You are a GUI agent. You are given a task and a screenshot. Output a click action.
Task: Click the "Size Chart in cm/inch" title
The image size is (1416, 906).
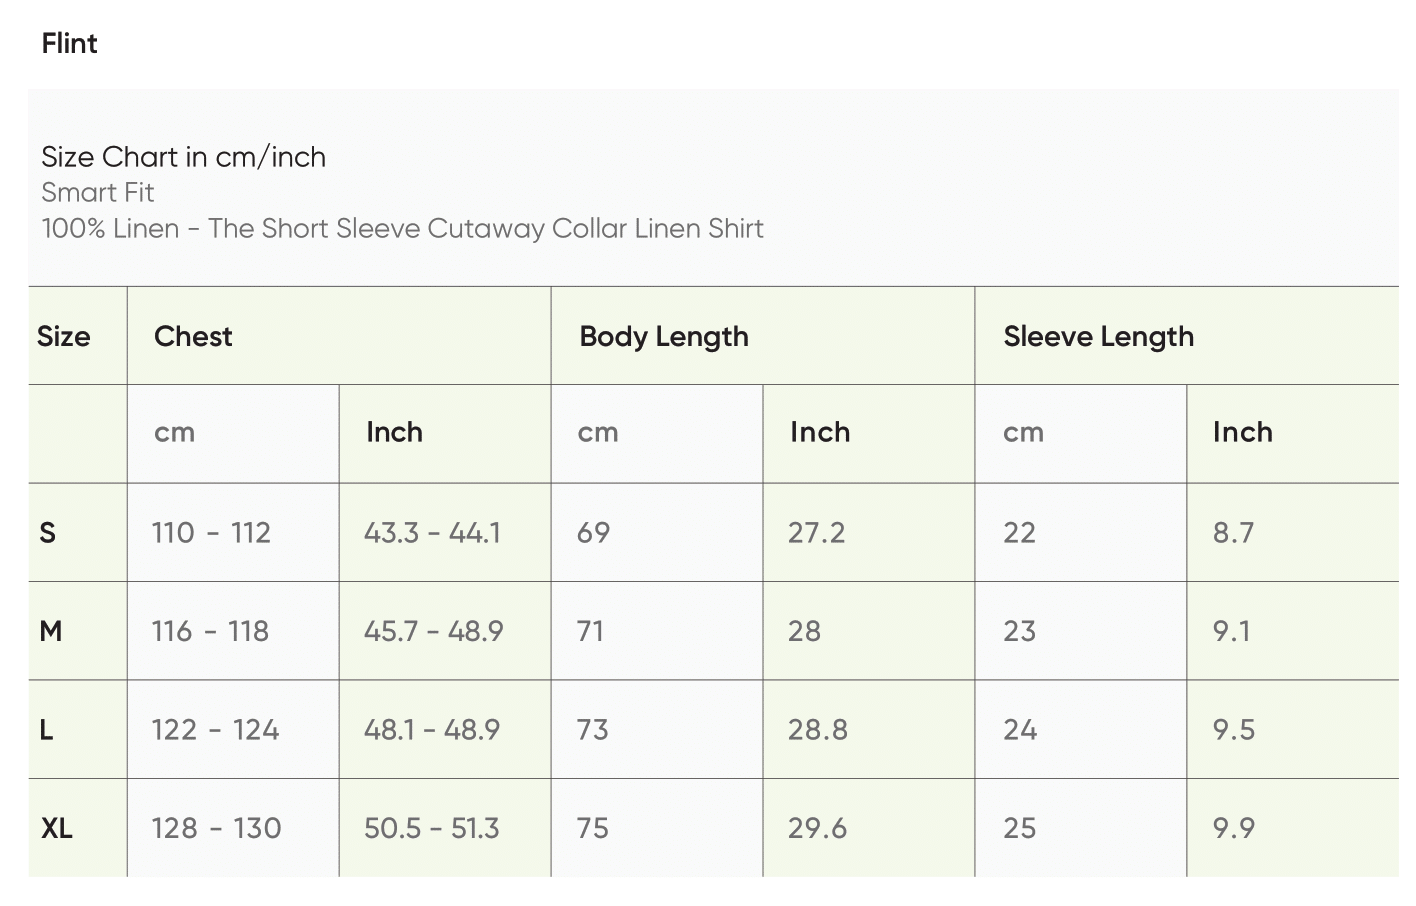click(x=183, y=157)
